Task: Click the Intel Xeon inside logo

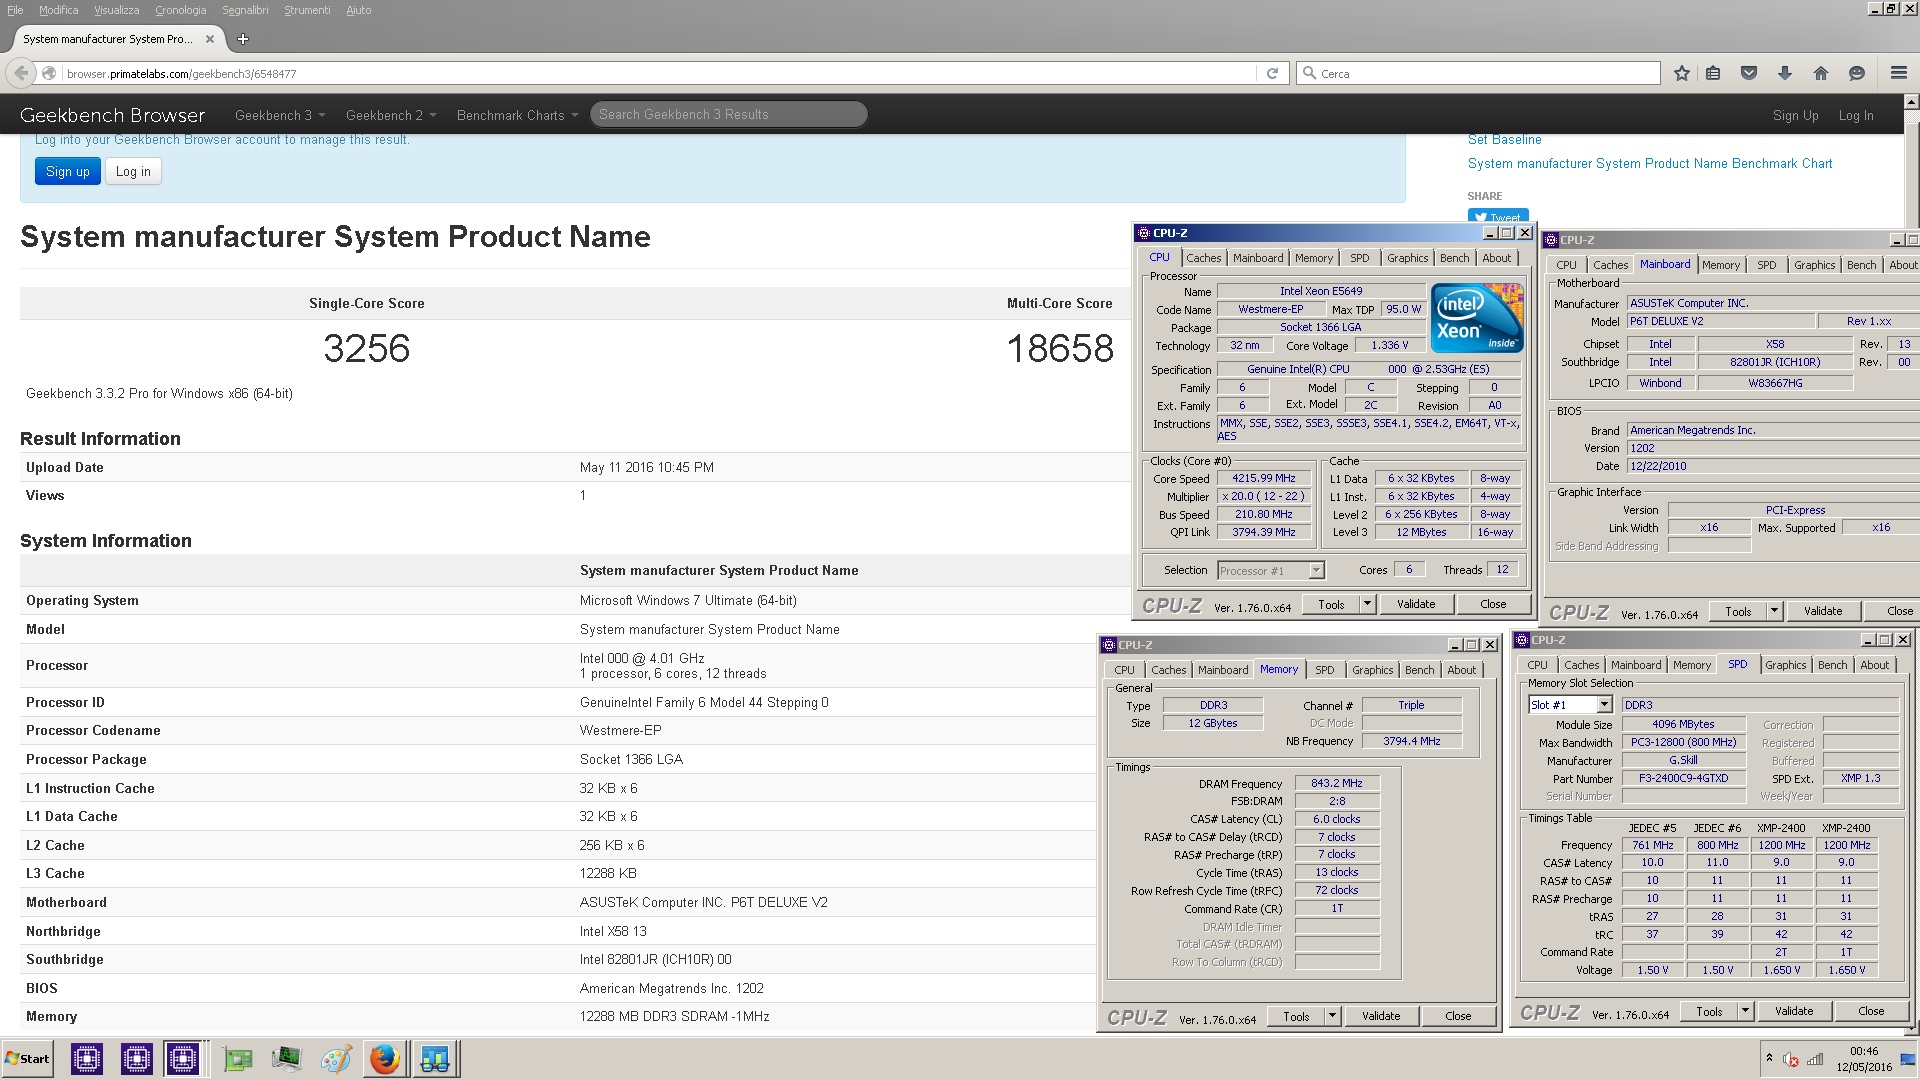Action: (x=1477, y=318)
